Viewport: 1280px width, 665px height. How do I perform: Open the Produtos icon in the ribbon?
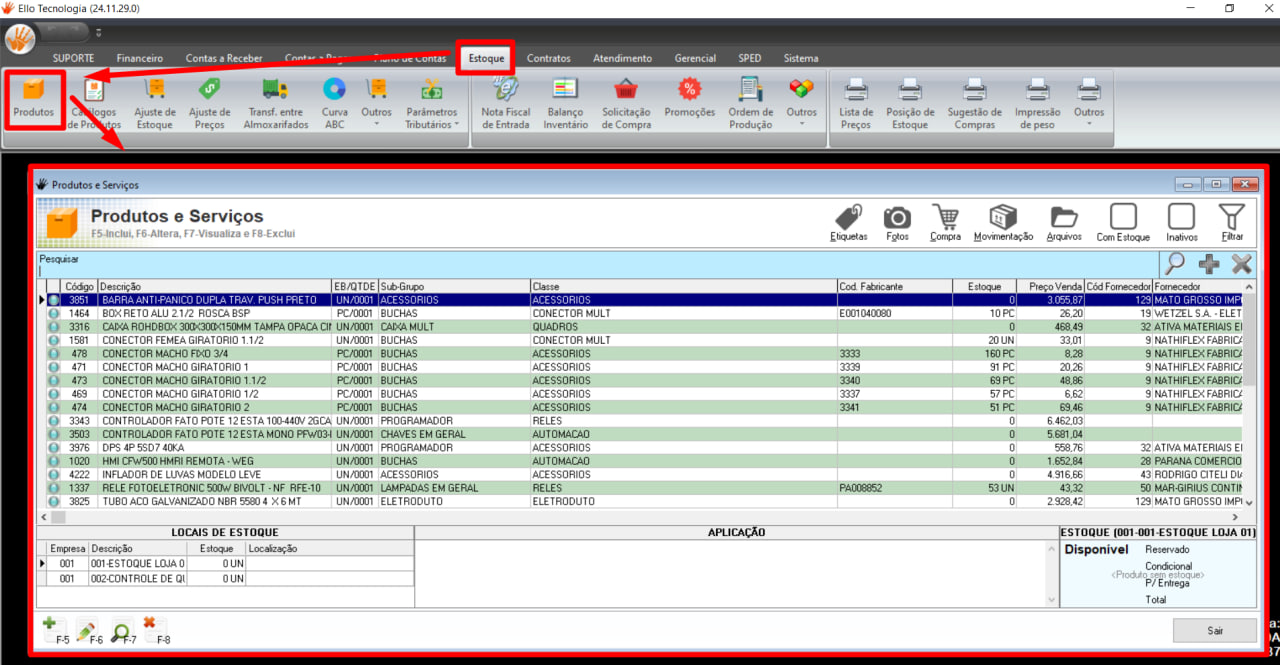34,99
